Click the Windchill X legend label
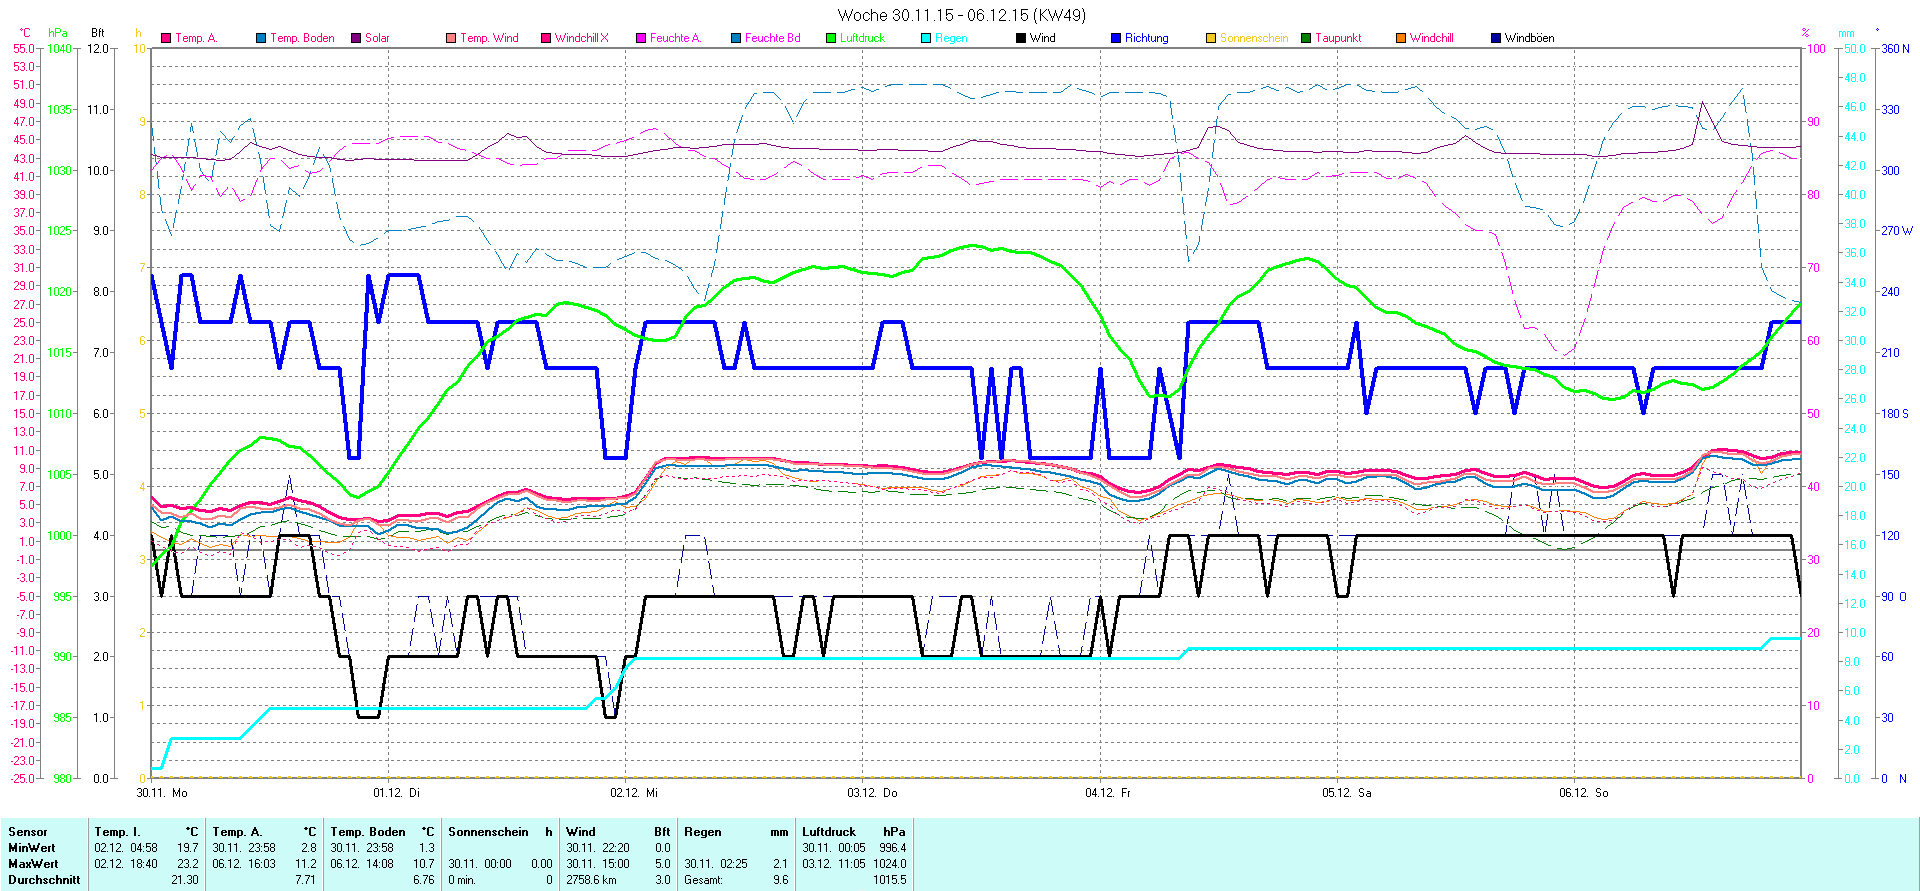The width and height of the screenshot is (1920, 891). [x=581, y=38]
